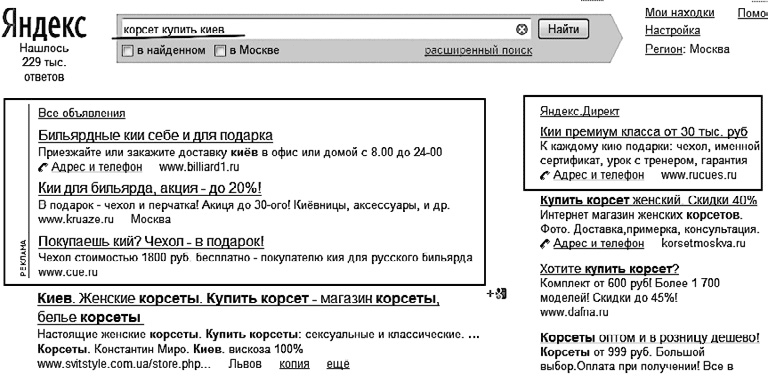Click the plus icon beside the Киев result
Viewport: 768px width, 376px height.
point(496,294)
